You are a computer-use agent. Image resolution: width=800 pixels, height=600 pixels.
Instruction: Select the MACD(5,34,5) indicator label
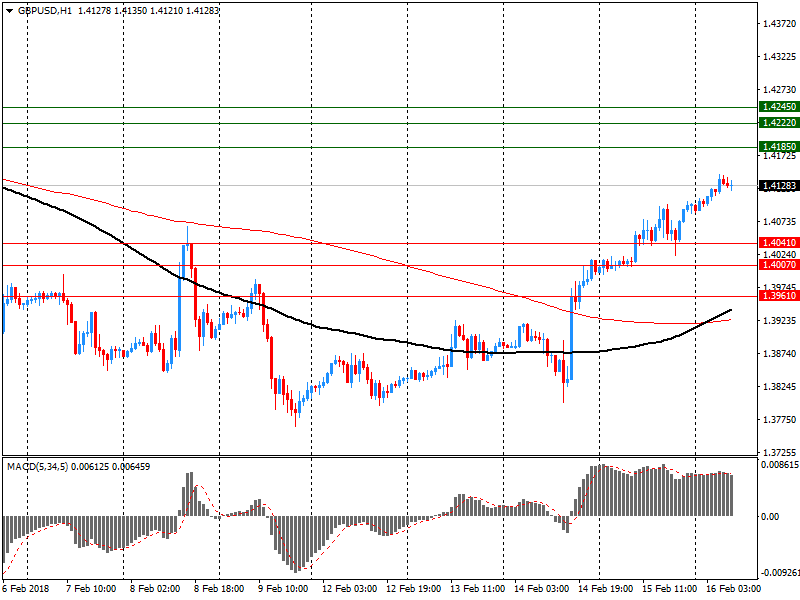click(37, 466)
